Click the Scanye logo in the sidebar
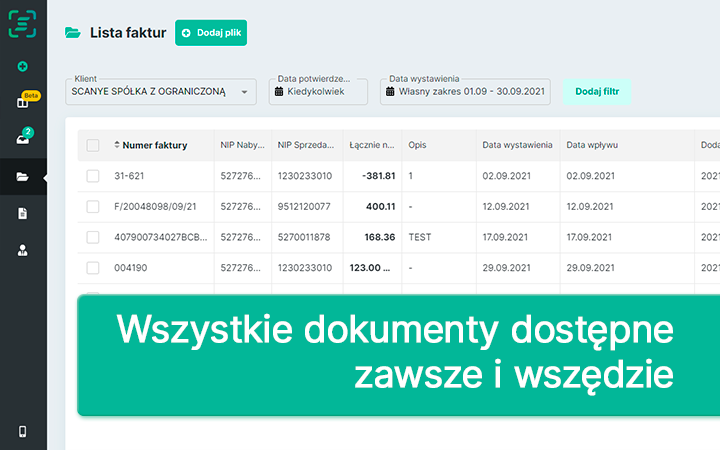 tap(22, 23)
